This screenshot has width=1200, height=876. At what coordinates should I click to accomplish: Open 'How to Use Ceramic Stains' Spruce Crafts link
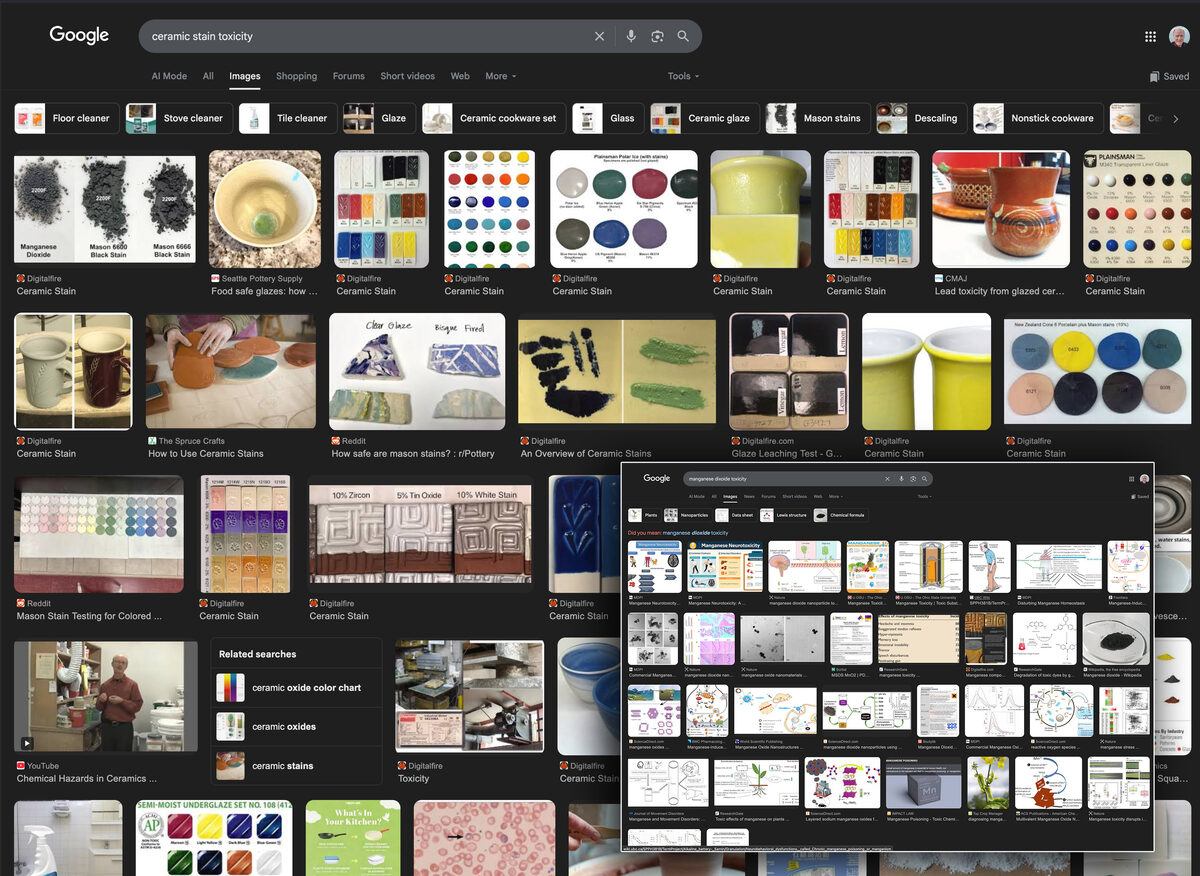[206, 453]
